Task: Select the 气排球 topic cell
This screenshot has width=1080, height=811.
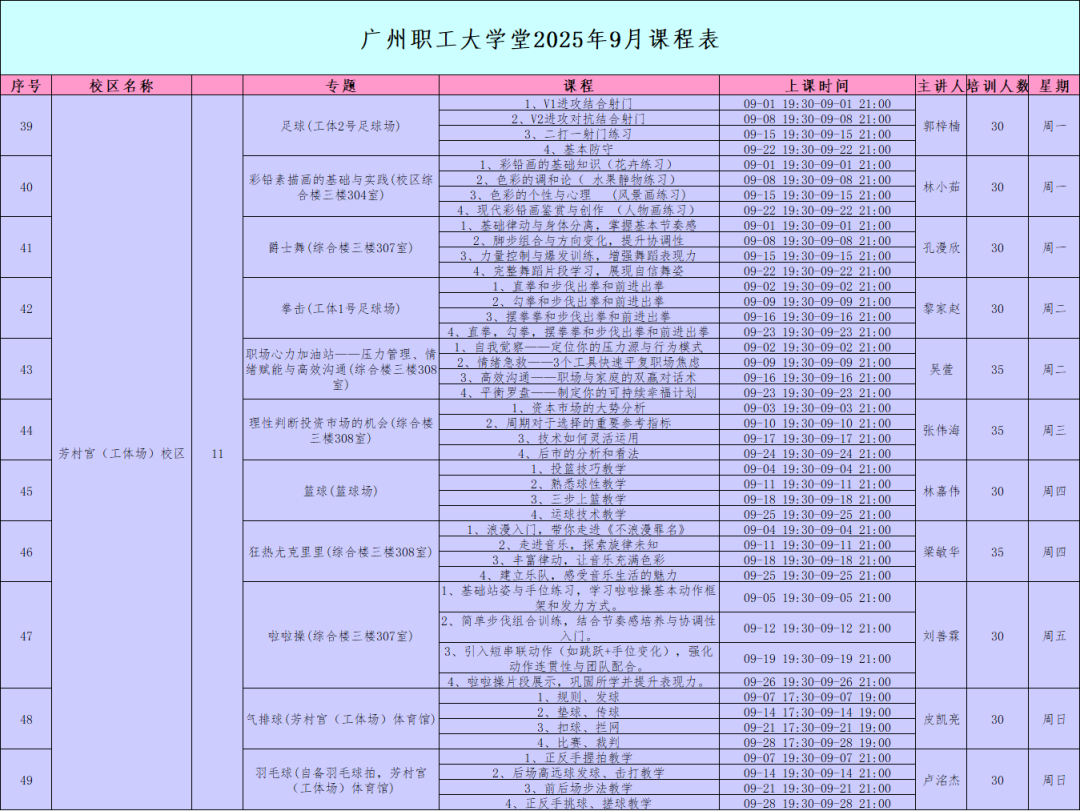Action: pyautogui.click(x=341, y=719)
